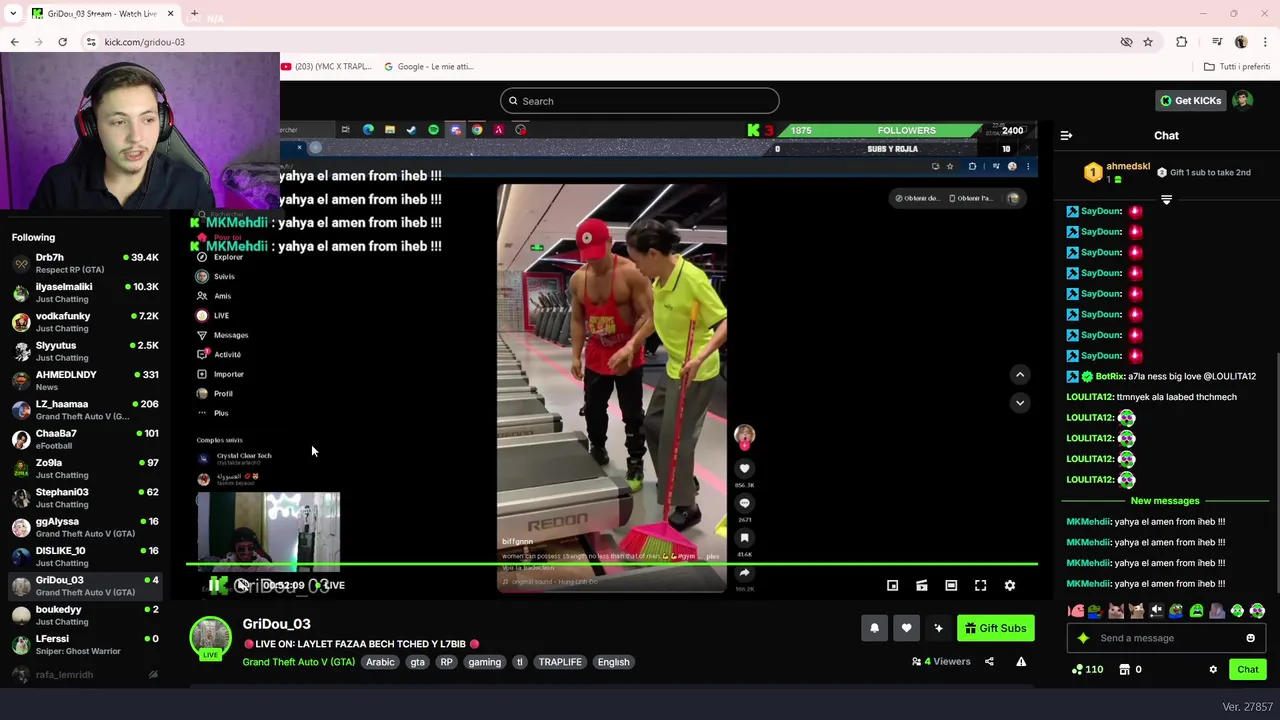Open the (203) YMC X TRAPL... bookmark
1280x720 pixels.
coord(326,67)
